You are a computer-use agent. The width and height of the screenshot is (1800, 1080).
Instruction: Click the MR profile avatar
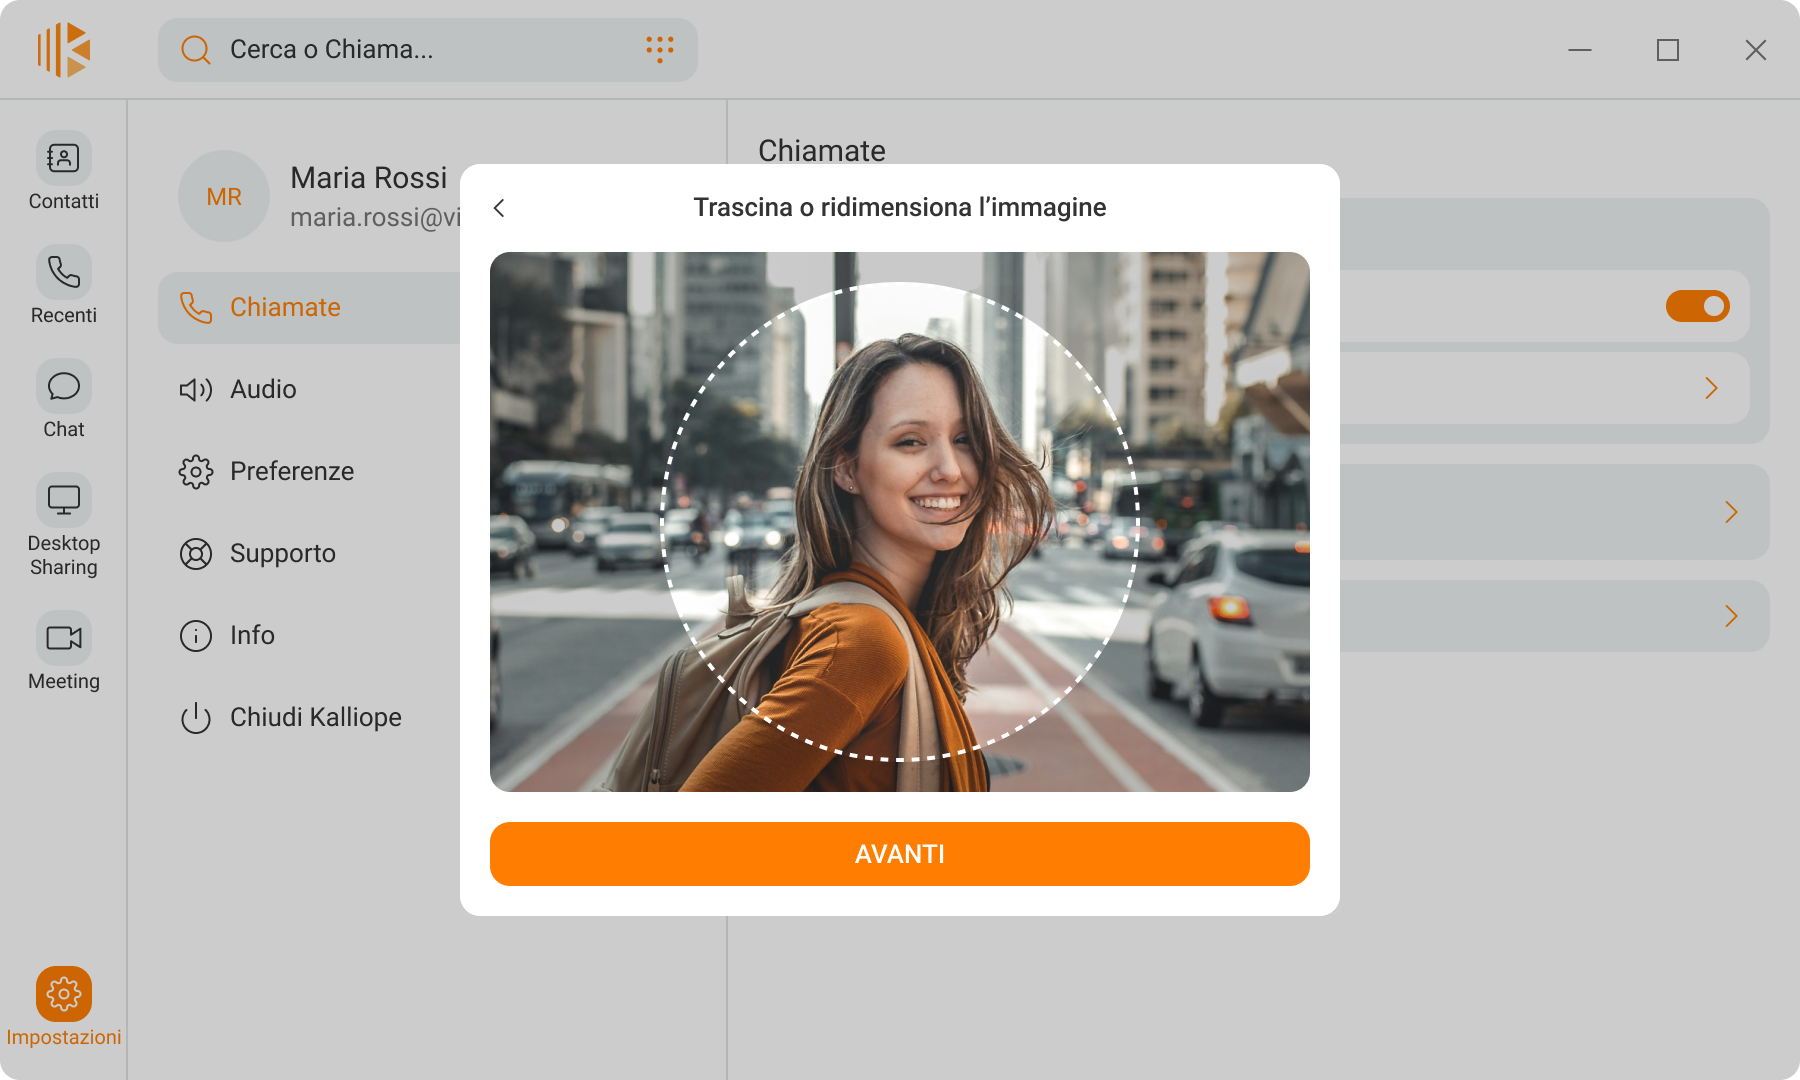click(x=224, y=196)
